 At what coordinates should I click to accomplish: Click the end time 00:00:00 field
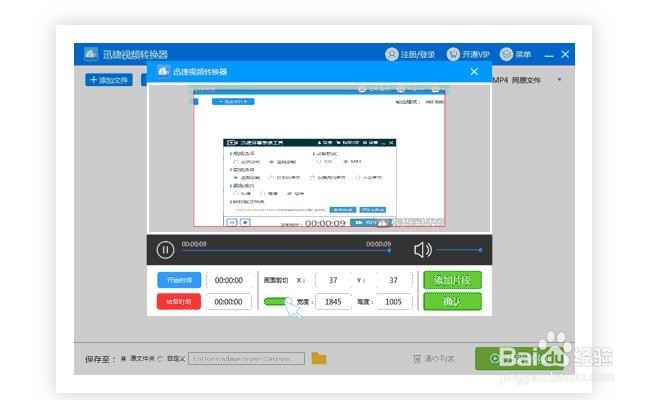point(229,302)
